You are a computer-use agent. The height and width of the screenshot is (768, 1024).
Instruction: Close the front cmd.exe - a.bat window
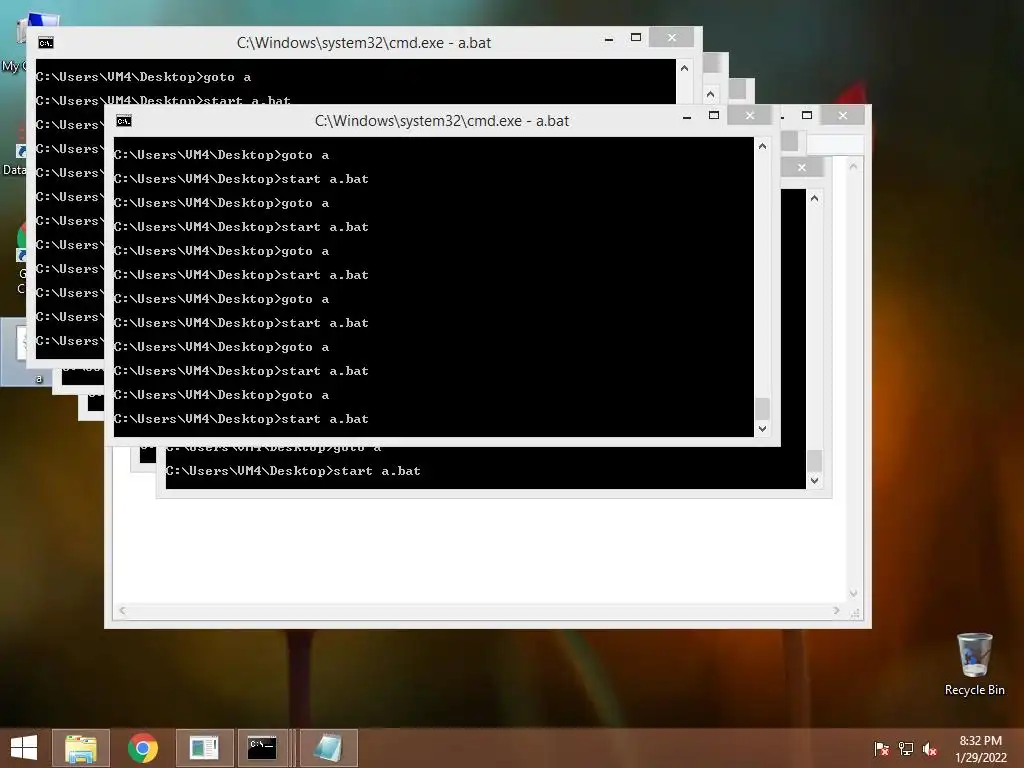click(x=750, y=116)
